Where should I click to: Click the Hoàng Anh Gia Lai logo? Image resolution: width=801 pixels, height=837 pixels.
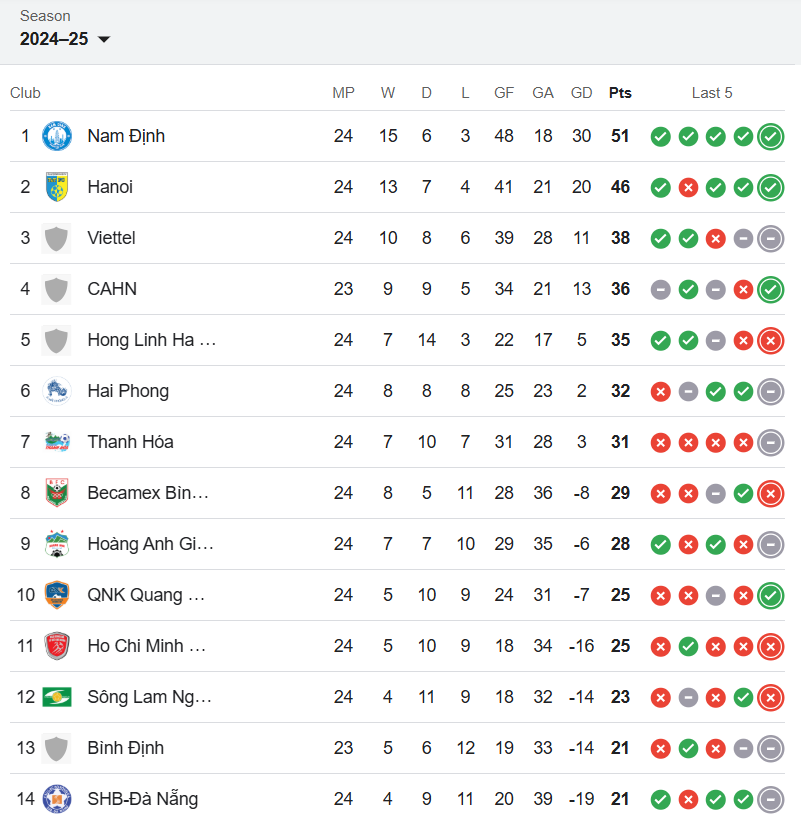(x=57, y=544)
